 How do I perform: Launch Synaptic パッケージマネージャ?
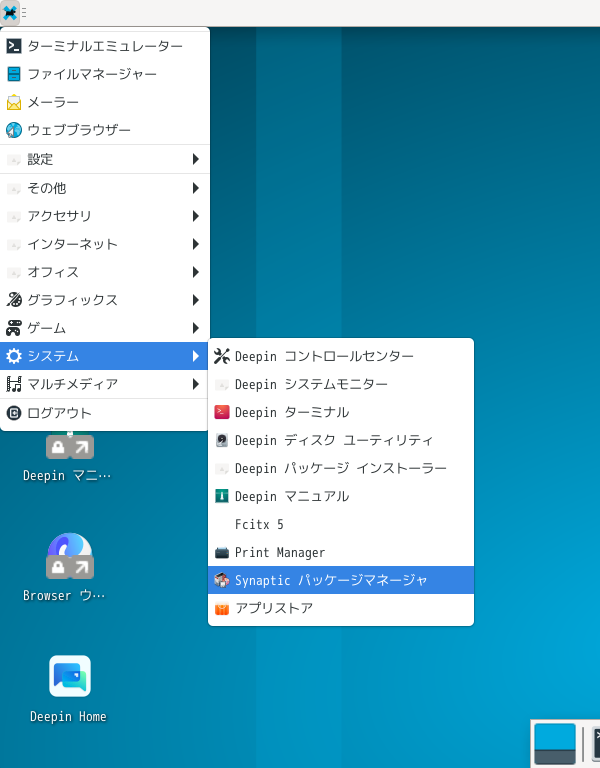pyautogui.click(x=341, y=580)
